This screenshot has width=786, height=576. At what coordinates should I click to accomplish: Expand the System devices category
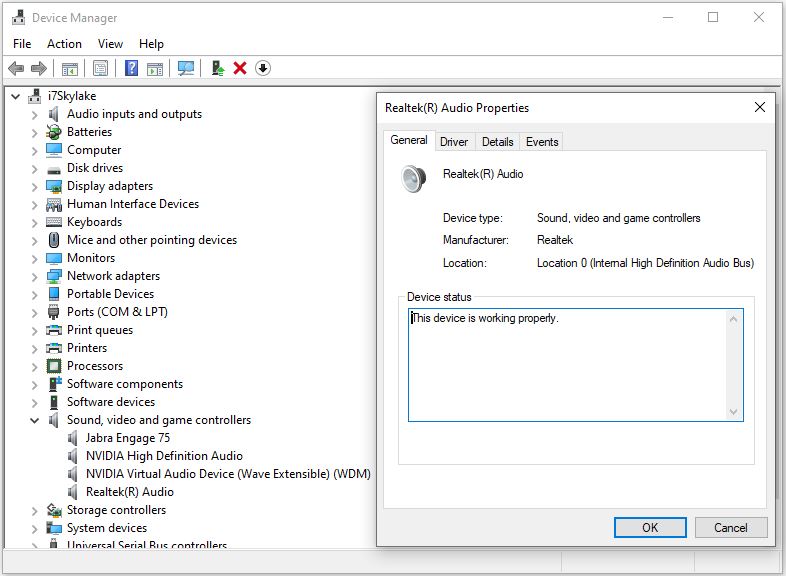pyautogui.click(x=35, y=529)
